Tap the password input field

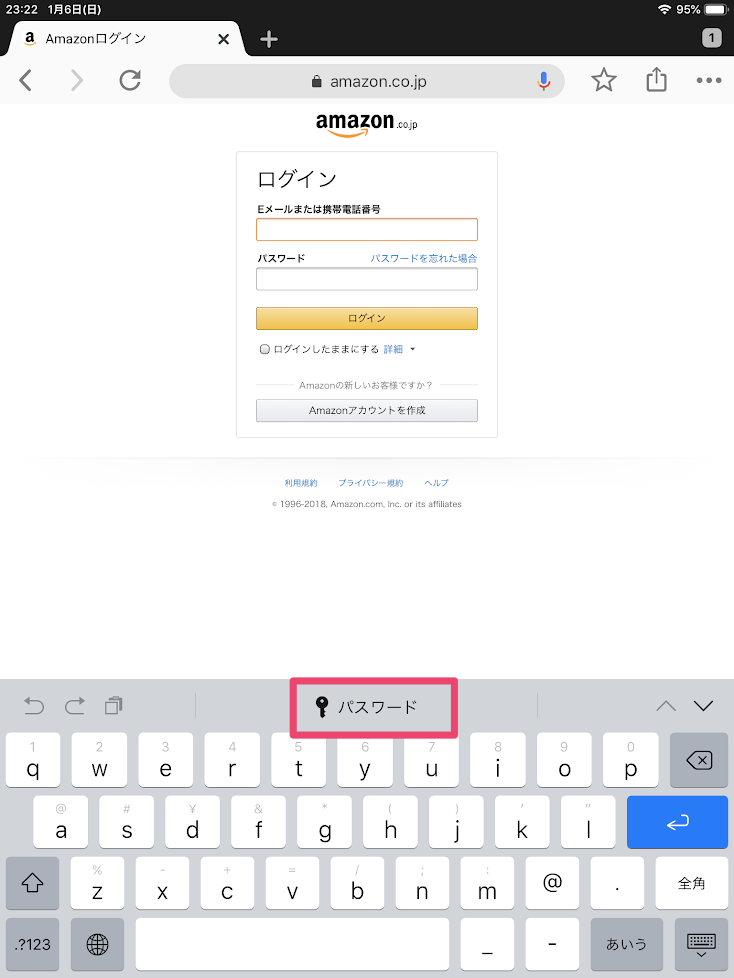click(x=367, y=279)
